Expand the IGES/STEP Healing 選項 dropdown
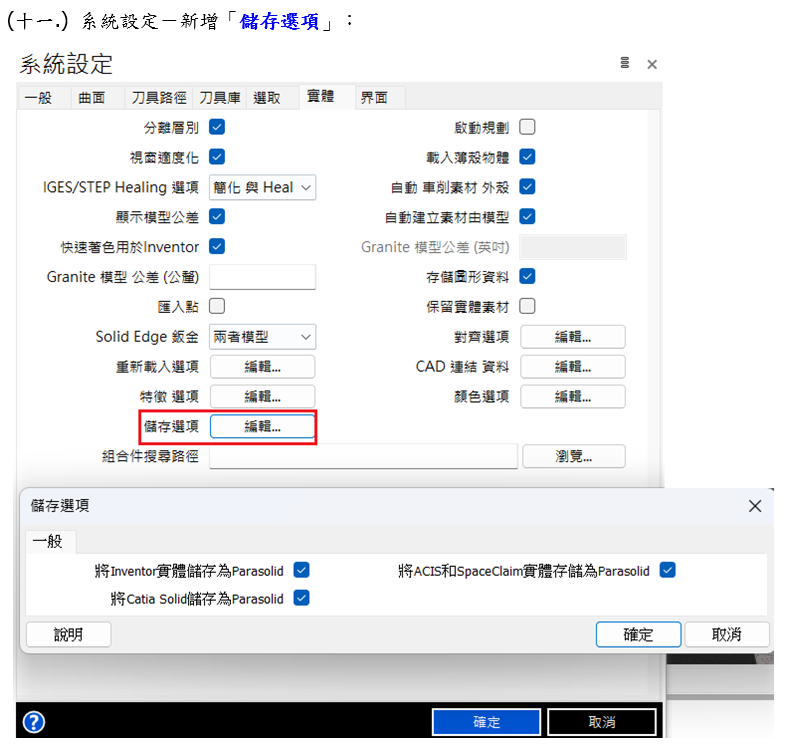Viewport: 812px width, 746px height. pyautogui.click(x=263, y=187)
